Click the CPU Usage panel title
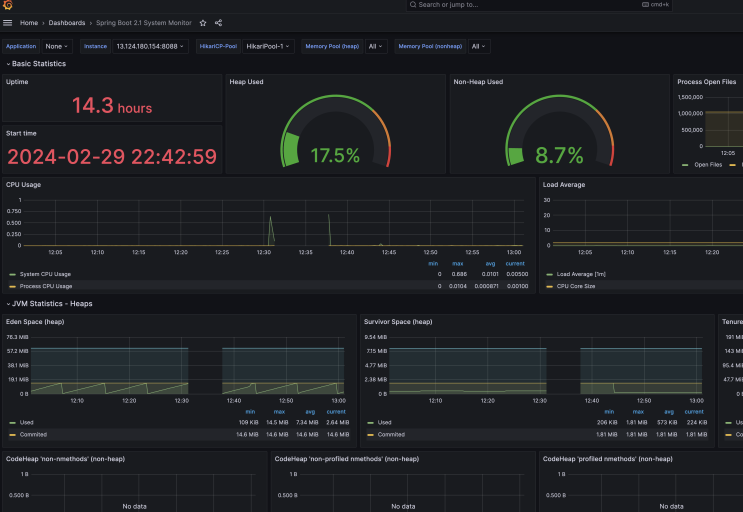The image size is (743, 512). [23, 185]
